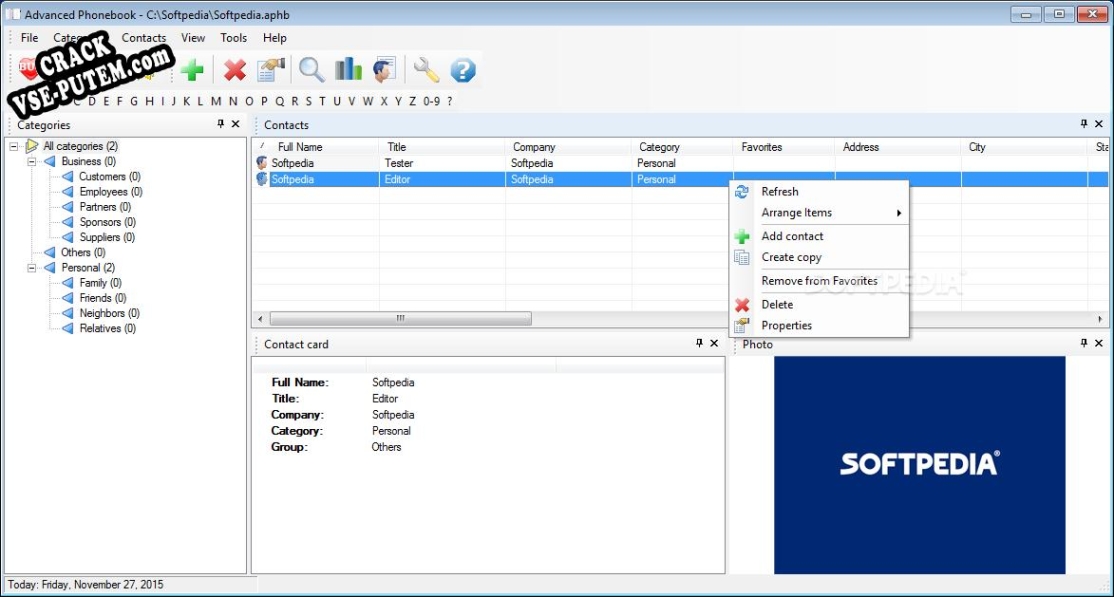
Task: Open the bar chart Statistics icon
Action: pos(348,70)
